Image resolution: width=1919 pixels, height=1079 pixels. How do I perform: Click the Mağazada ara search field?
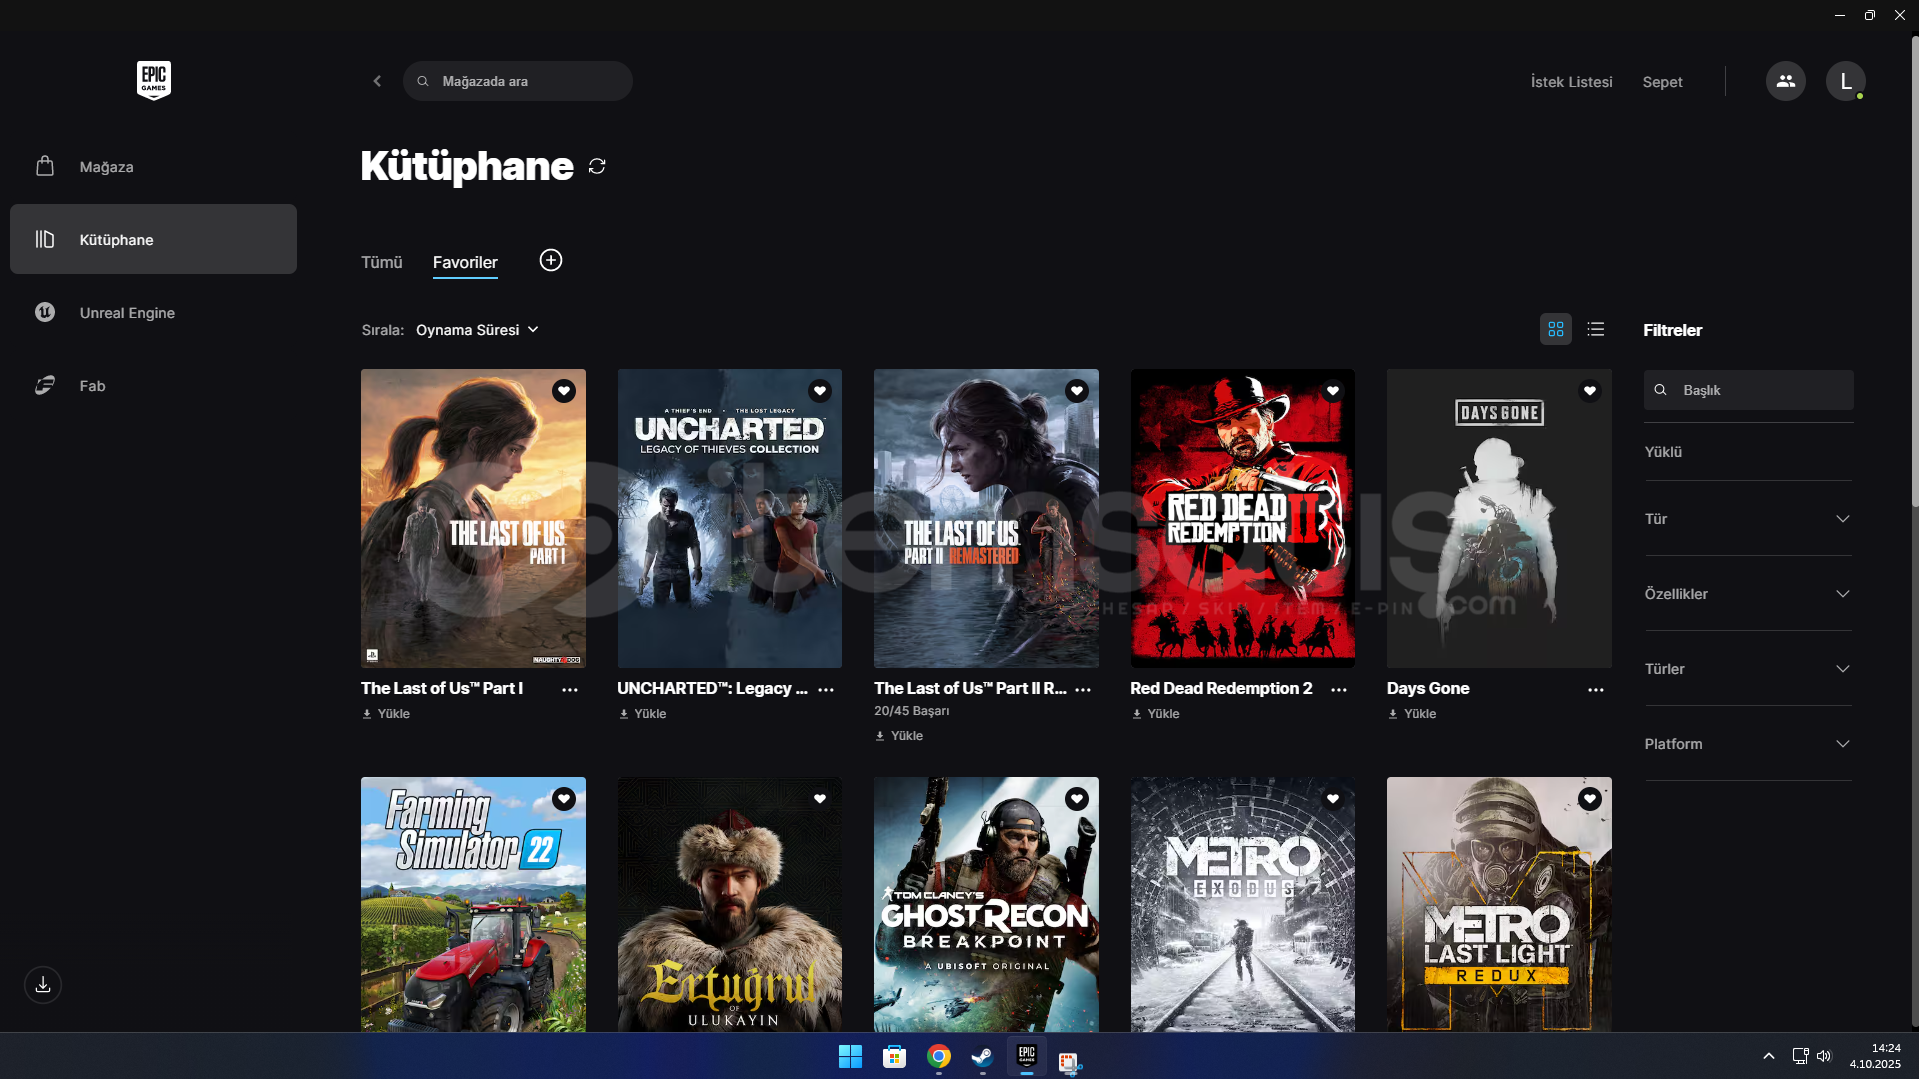pos(518,81)
